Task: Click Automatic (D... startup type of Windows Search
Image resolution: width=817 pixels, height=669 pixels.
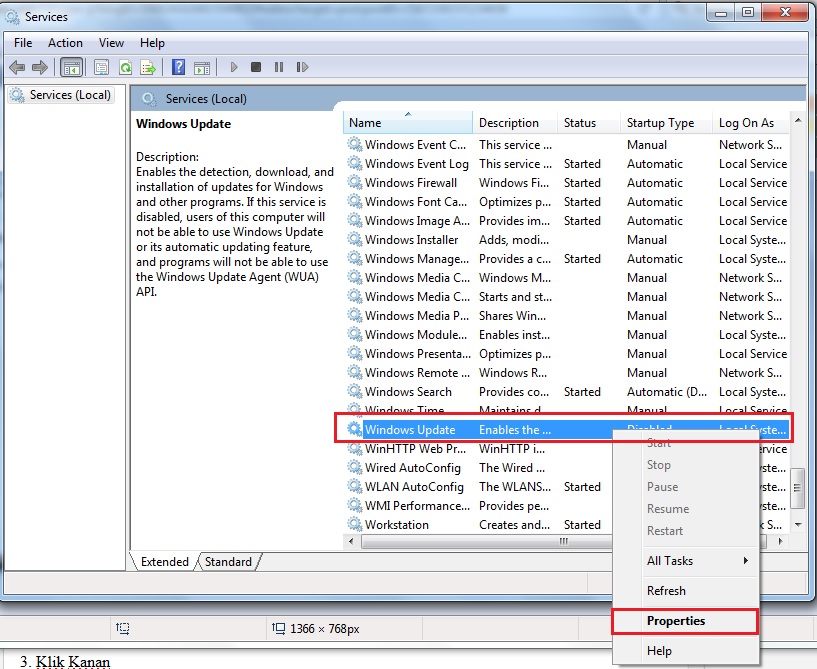Action: (x=667, y=392)
